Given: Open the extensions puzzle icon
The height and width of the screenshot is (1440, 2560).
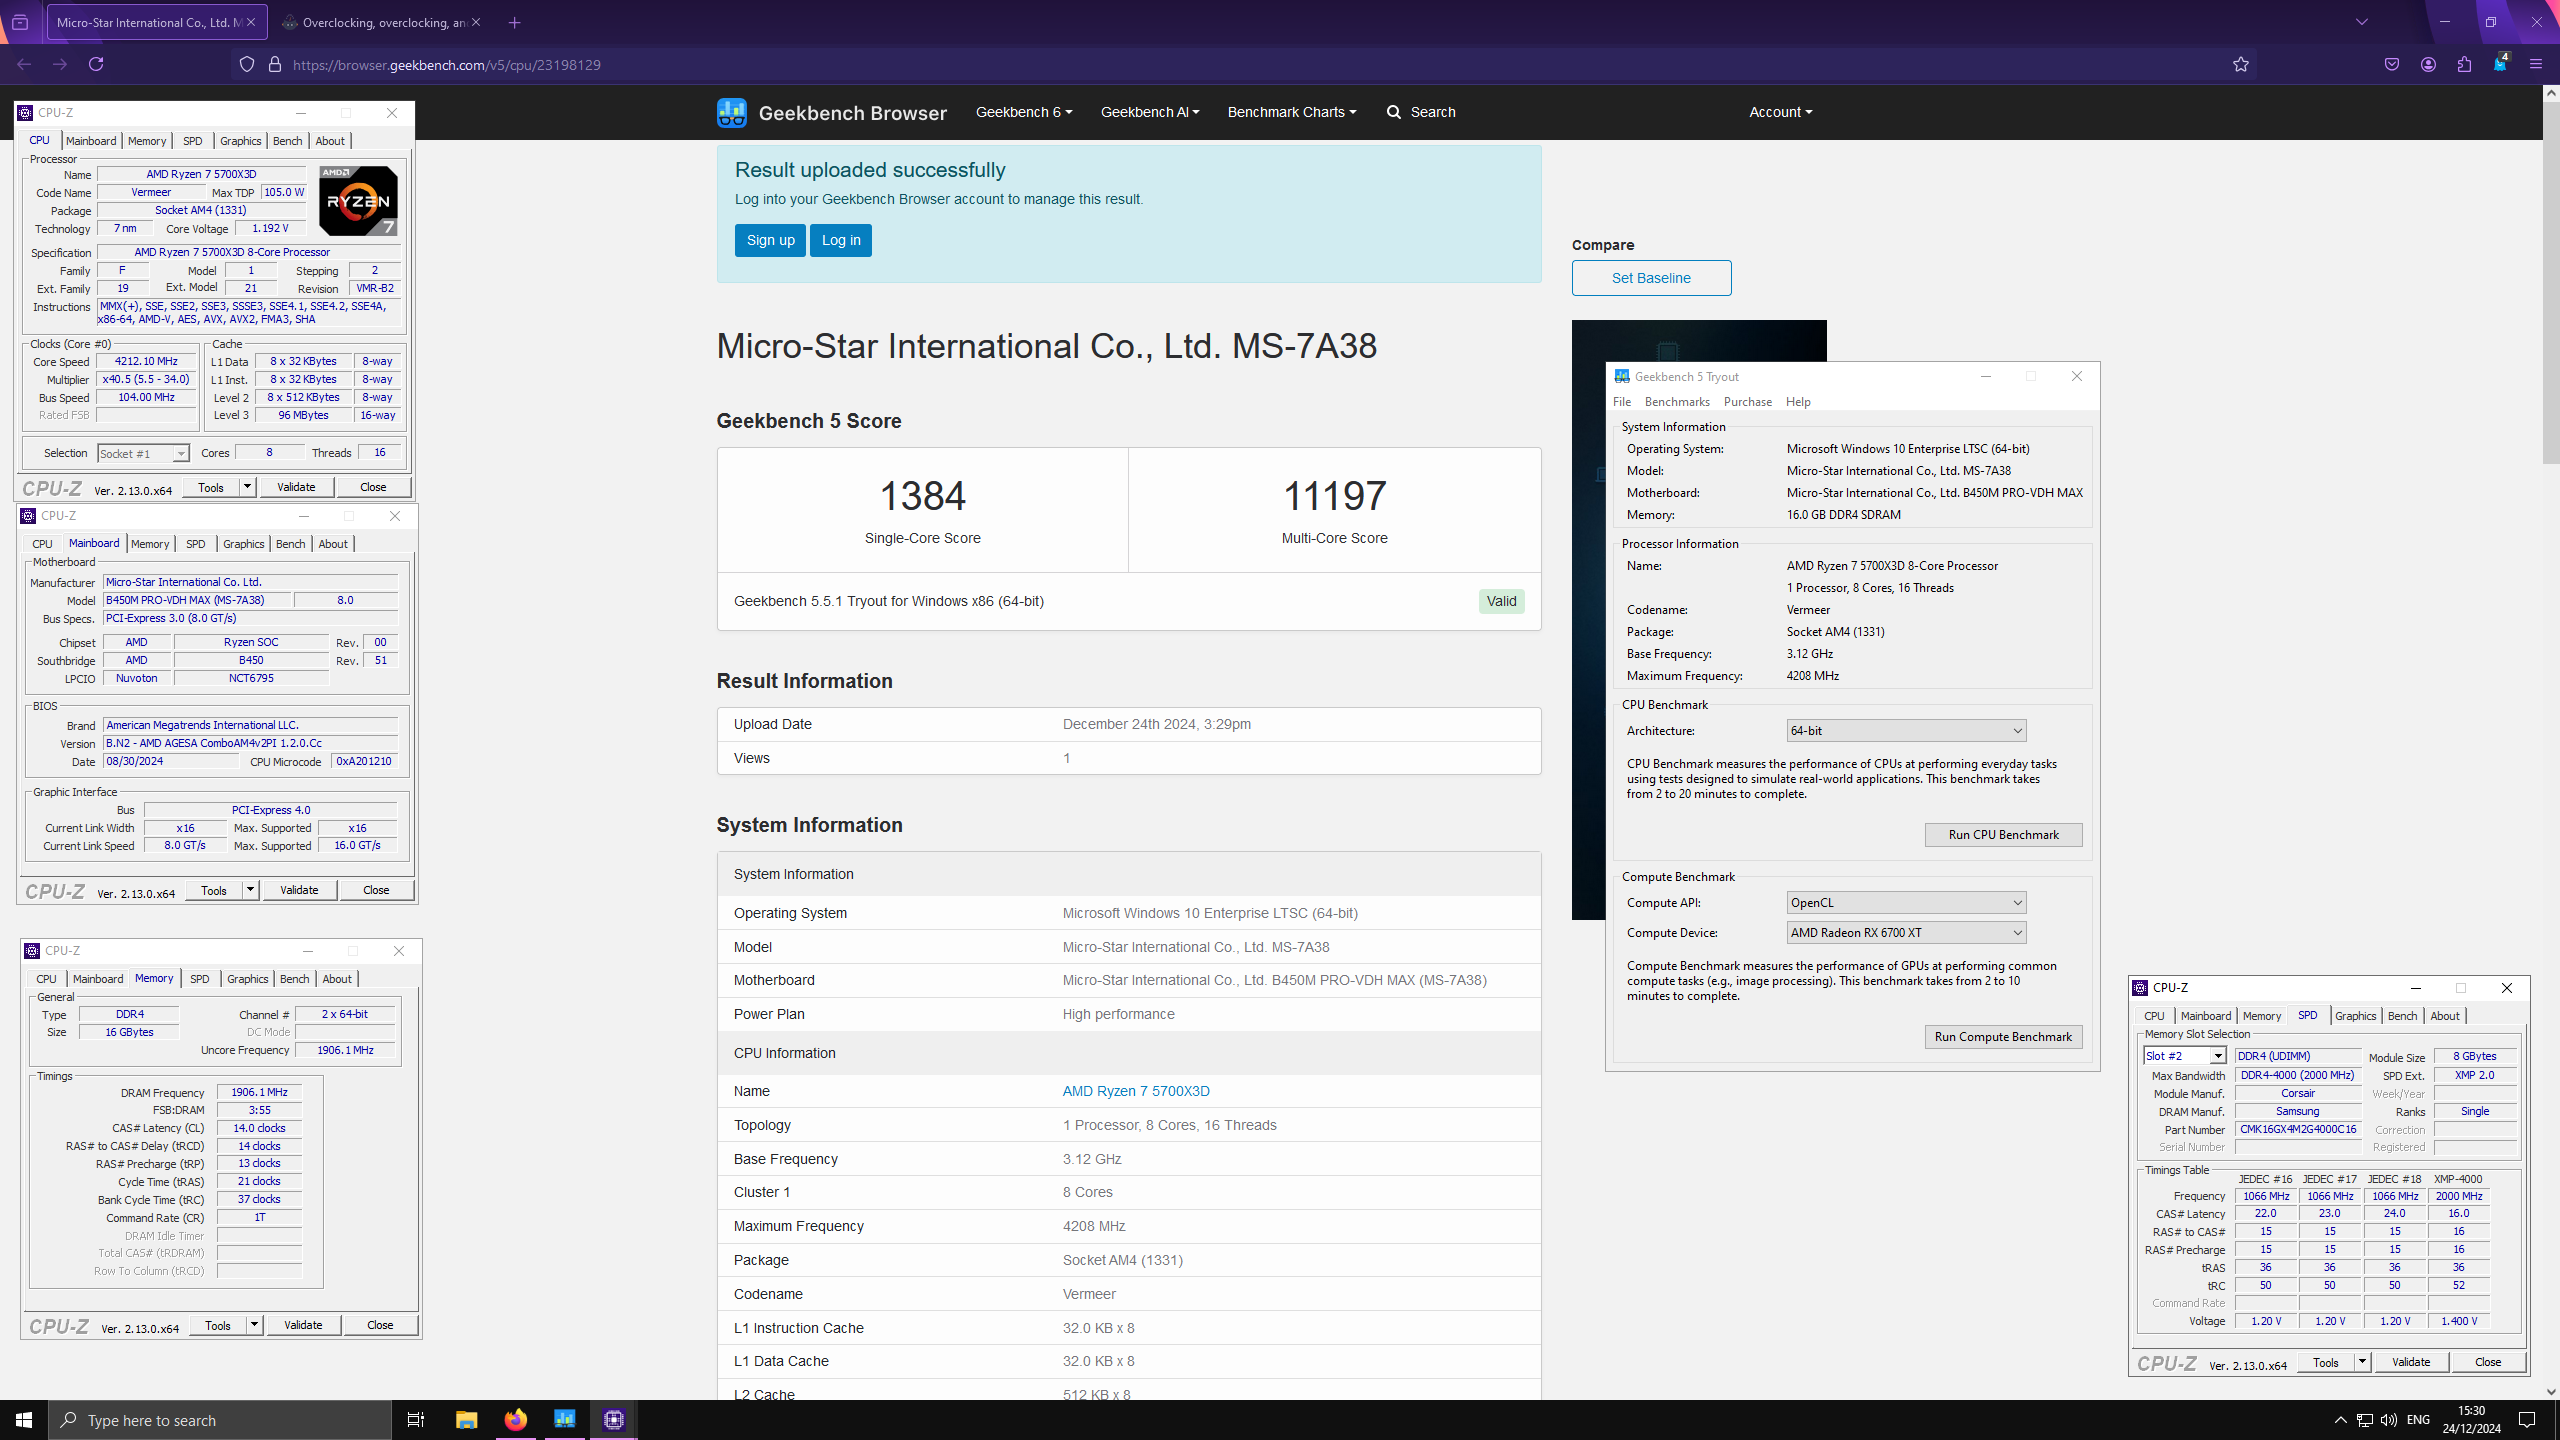Looking at the screenshot, I should [x=2464, y=64].
